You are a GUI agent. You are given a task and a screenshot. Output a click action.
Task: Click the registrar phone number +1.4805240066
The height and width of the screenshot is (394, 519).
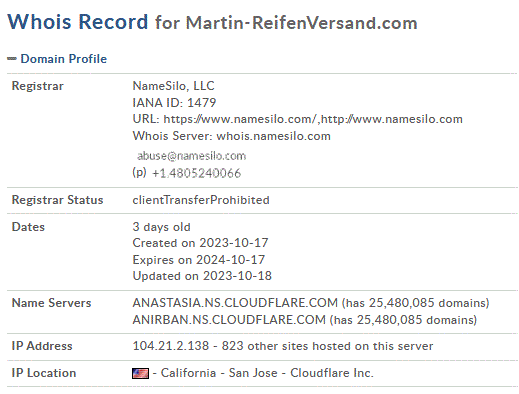(x=196, y=173)
